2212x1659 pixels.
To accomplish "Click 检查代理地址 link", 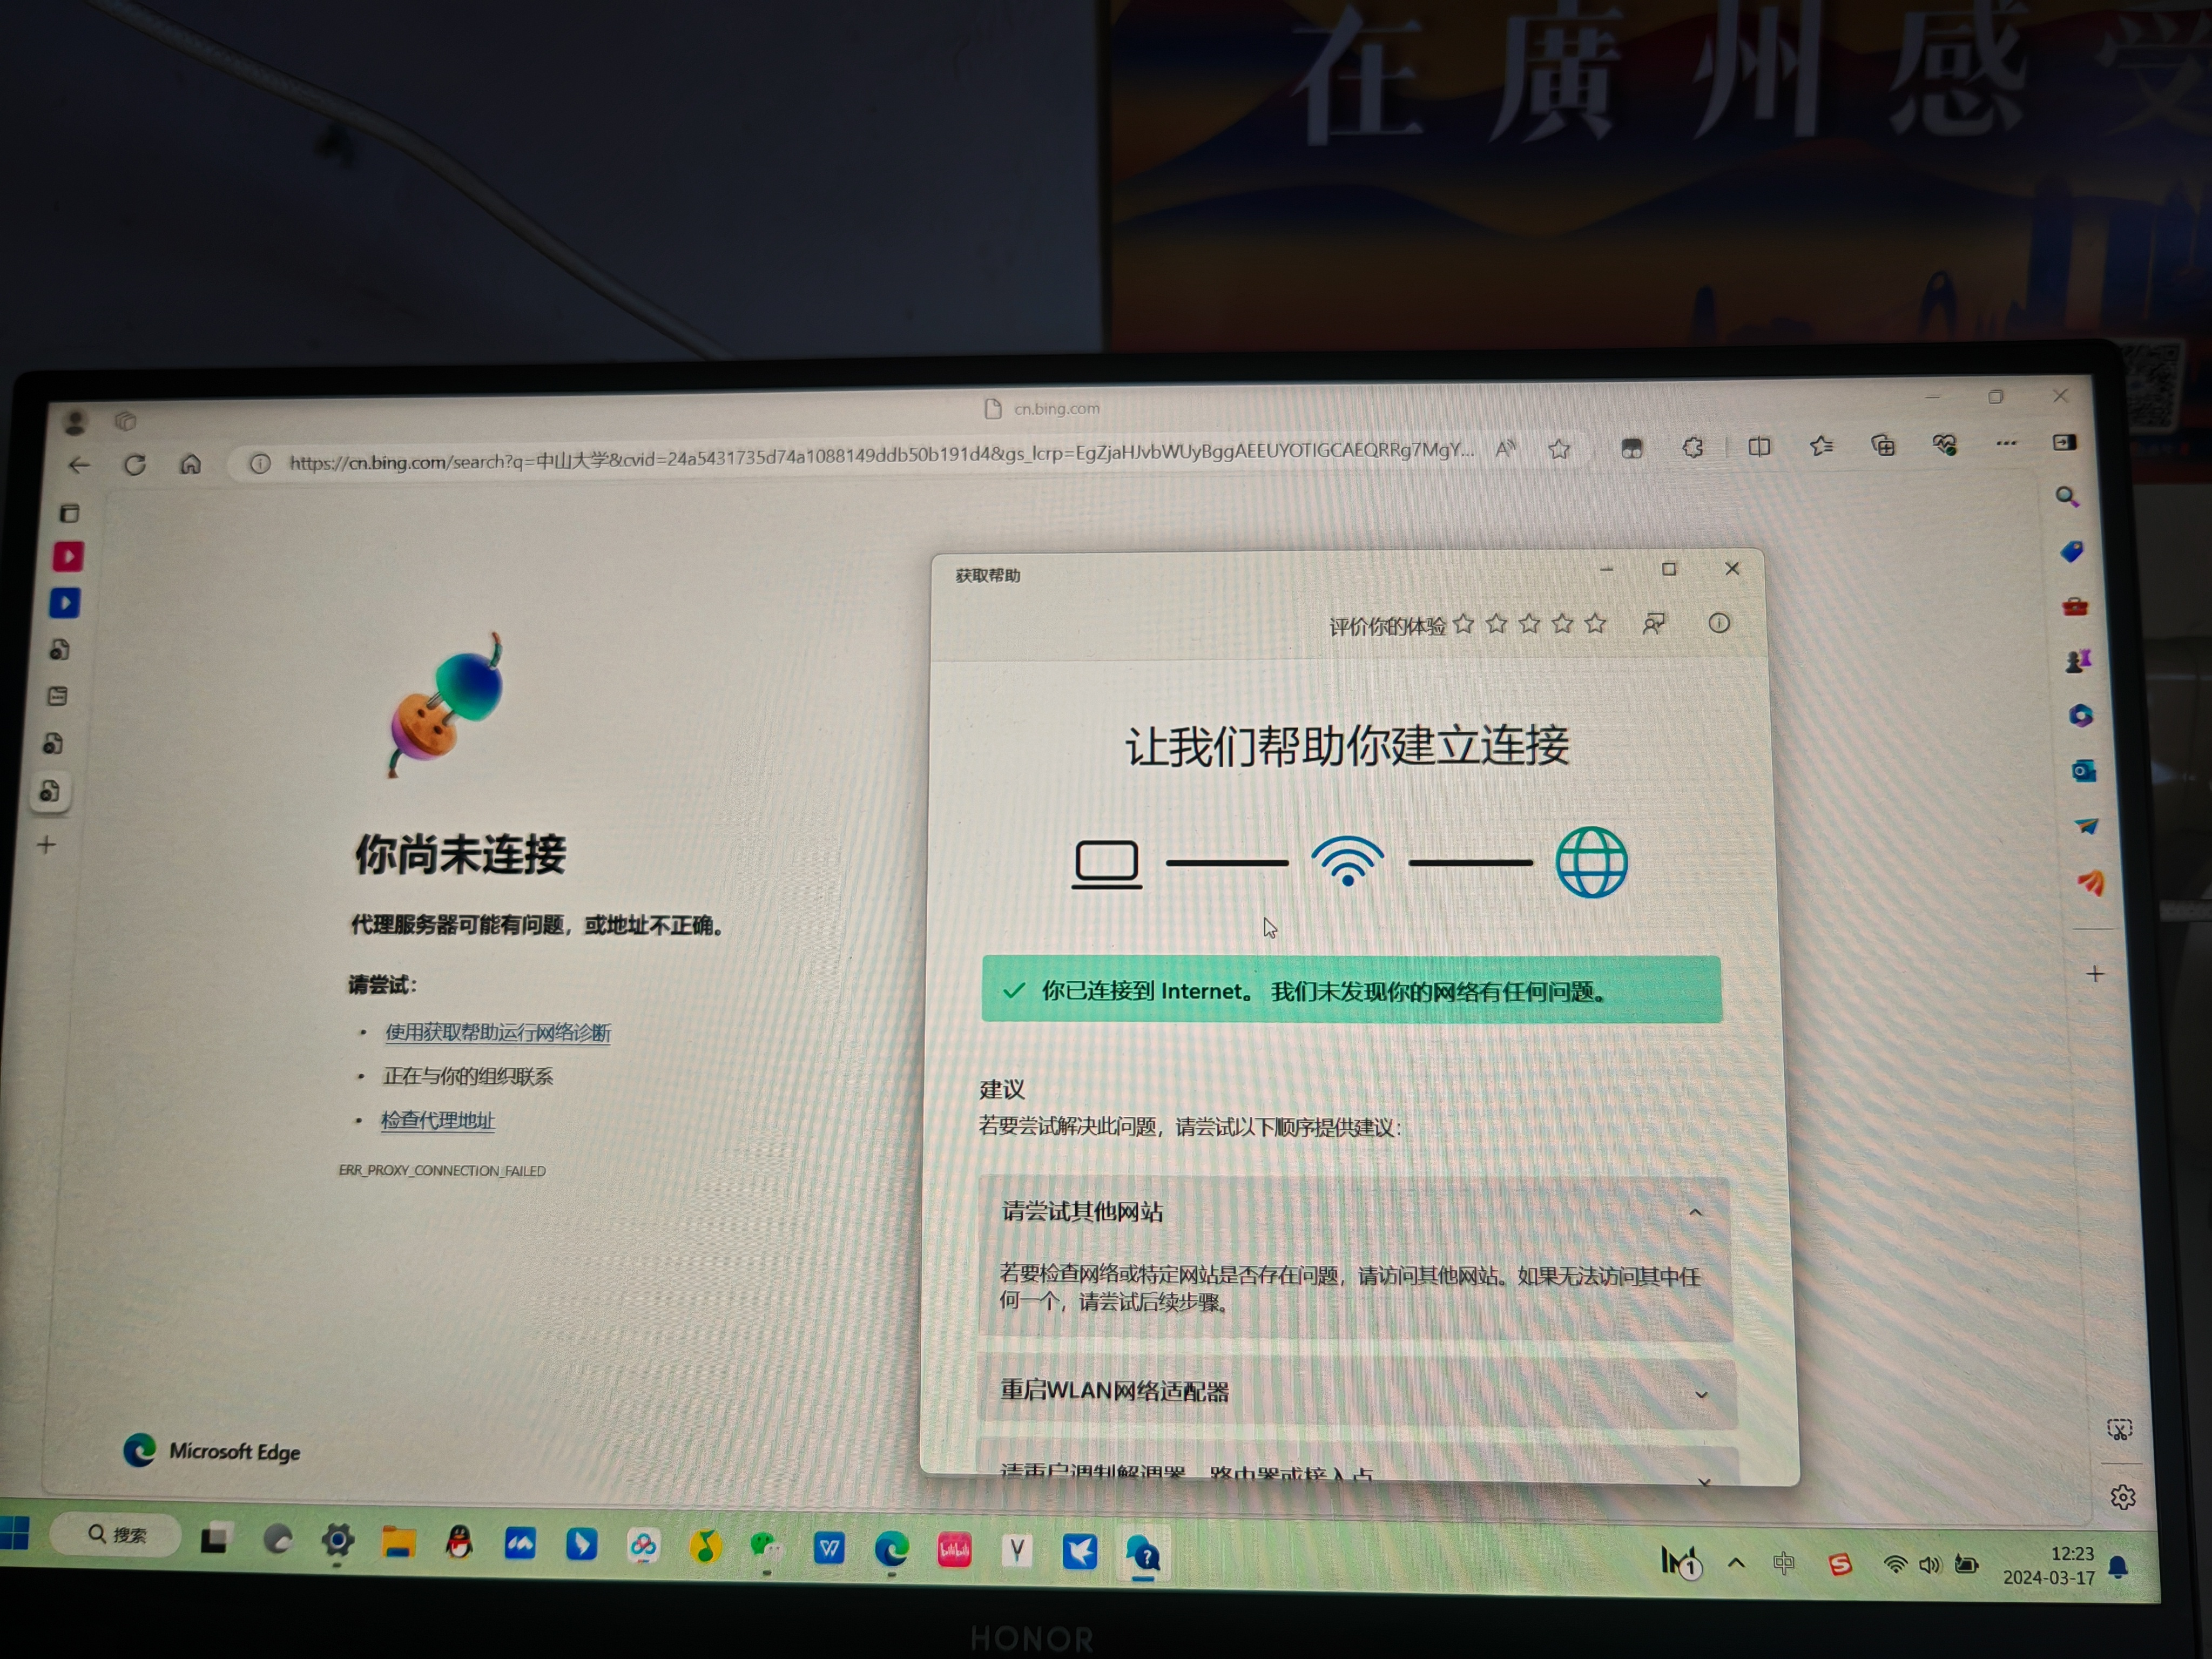I will (x=437, y=1120).
